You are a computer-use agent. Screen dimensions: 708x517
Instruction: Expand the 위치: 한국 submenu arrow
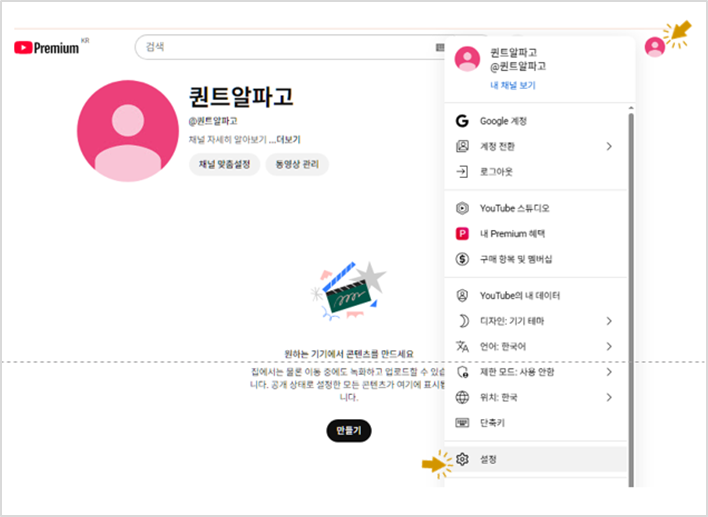click(609, 397)
